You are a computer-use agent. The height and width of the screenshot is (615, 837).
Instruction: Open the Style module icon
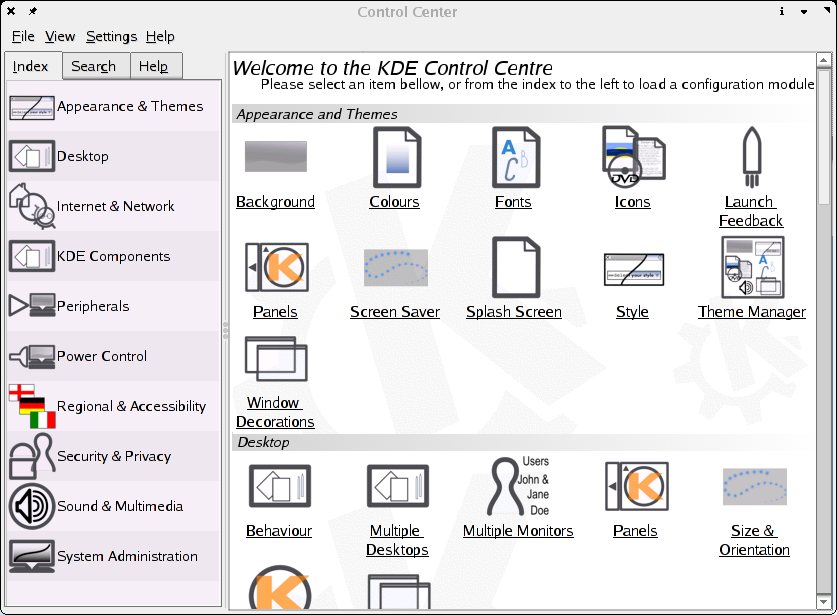click(x=634, y=270)
